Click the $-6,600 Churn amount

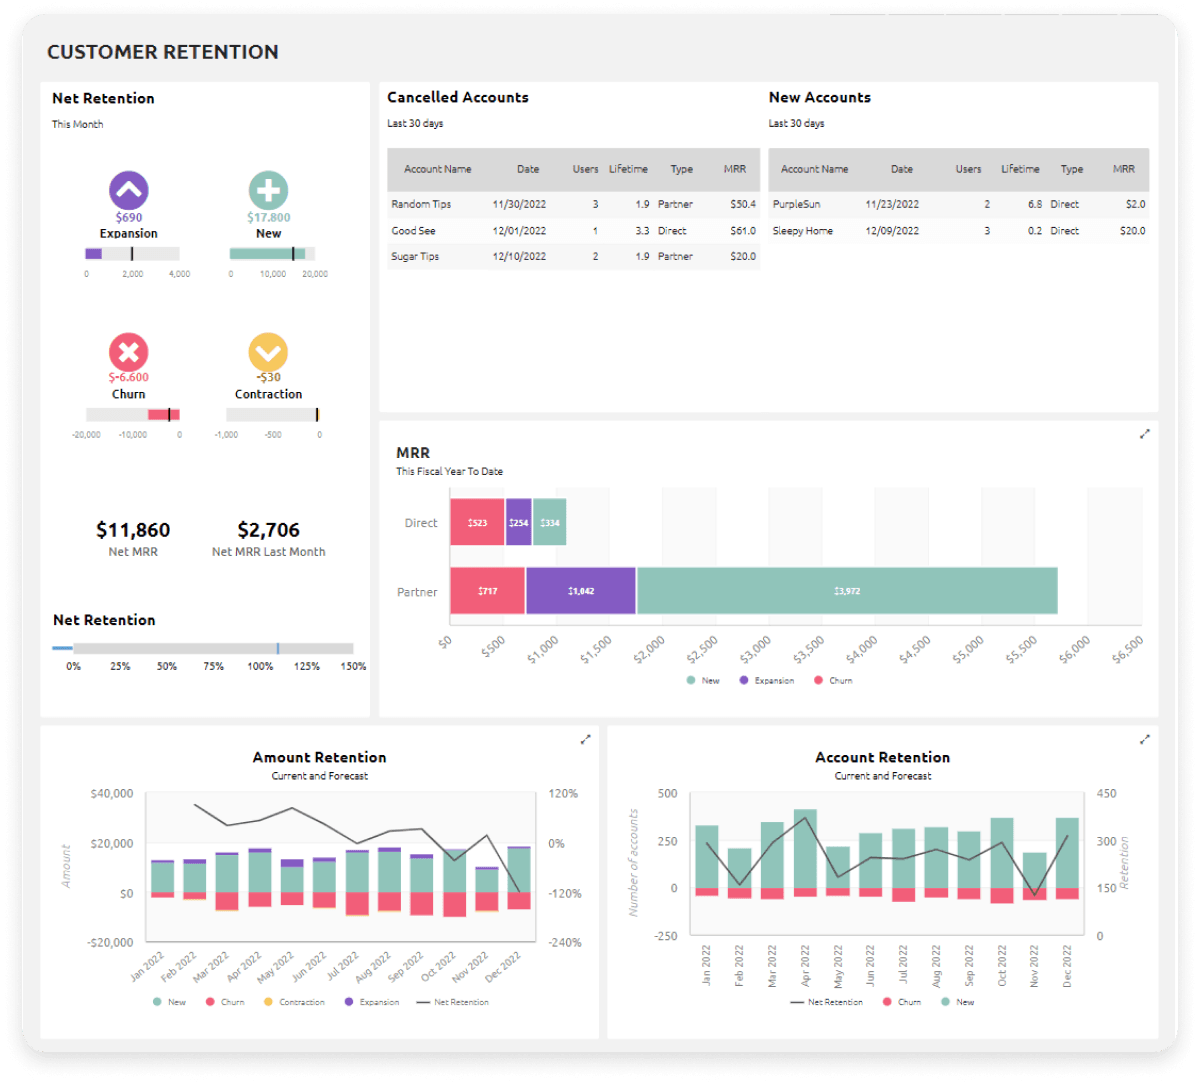(x=129, y=377)
